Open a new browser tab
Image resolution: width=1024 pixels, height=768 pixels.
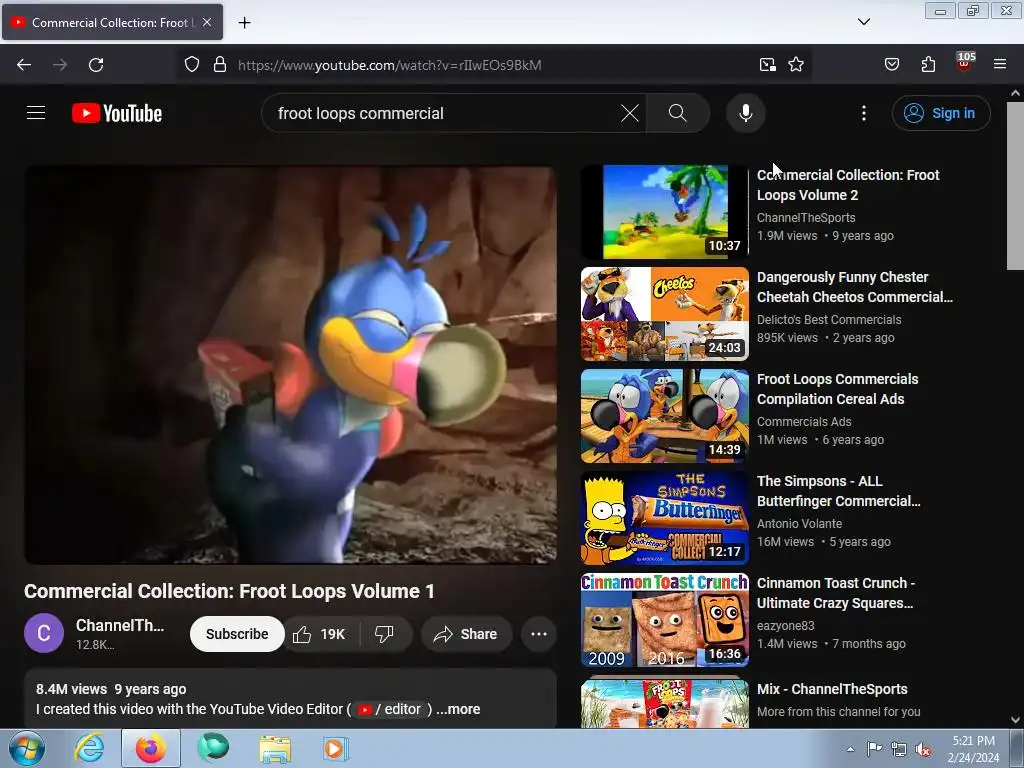click(x=244, y=23)
